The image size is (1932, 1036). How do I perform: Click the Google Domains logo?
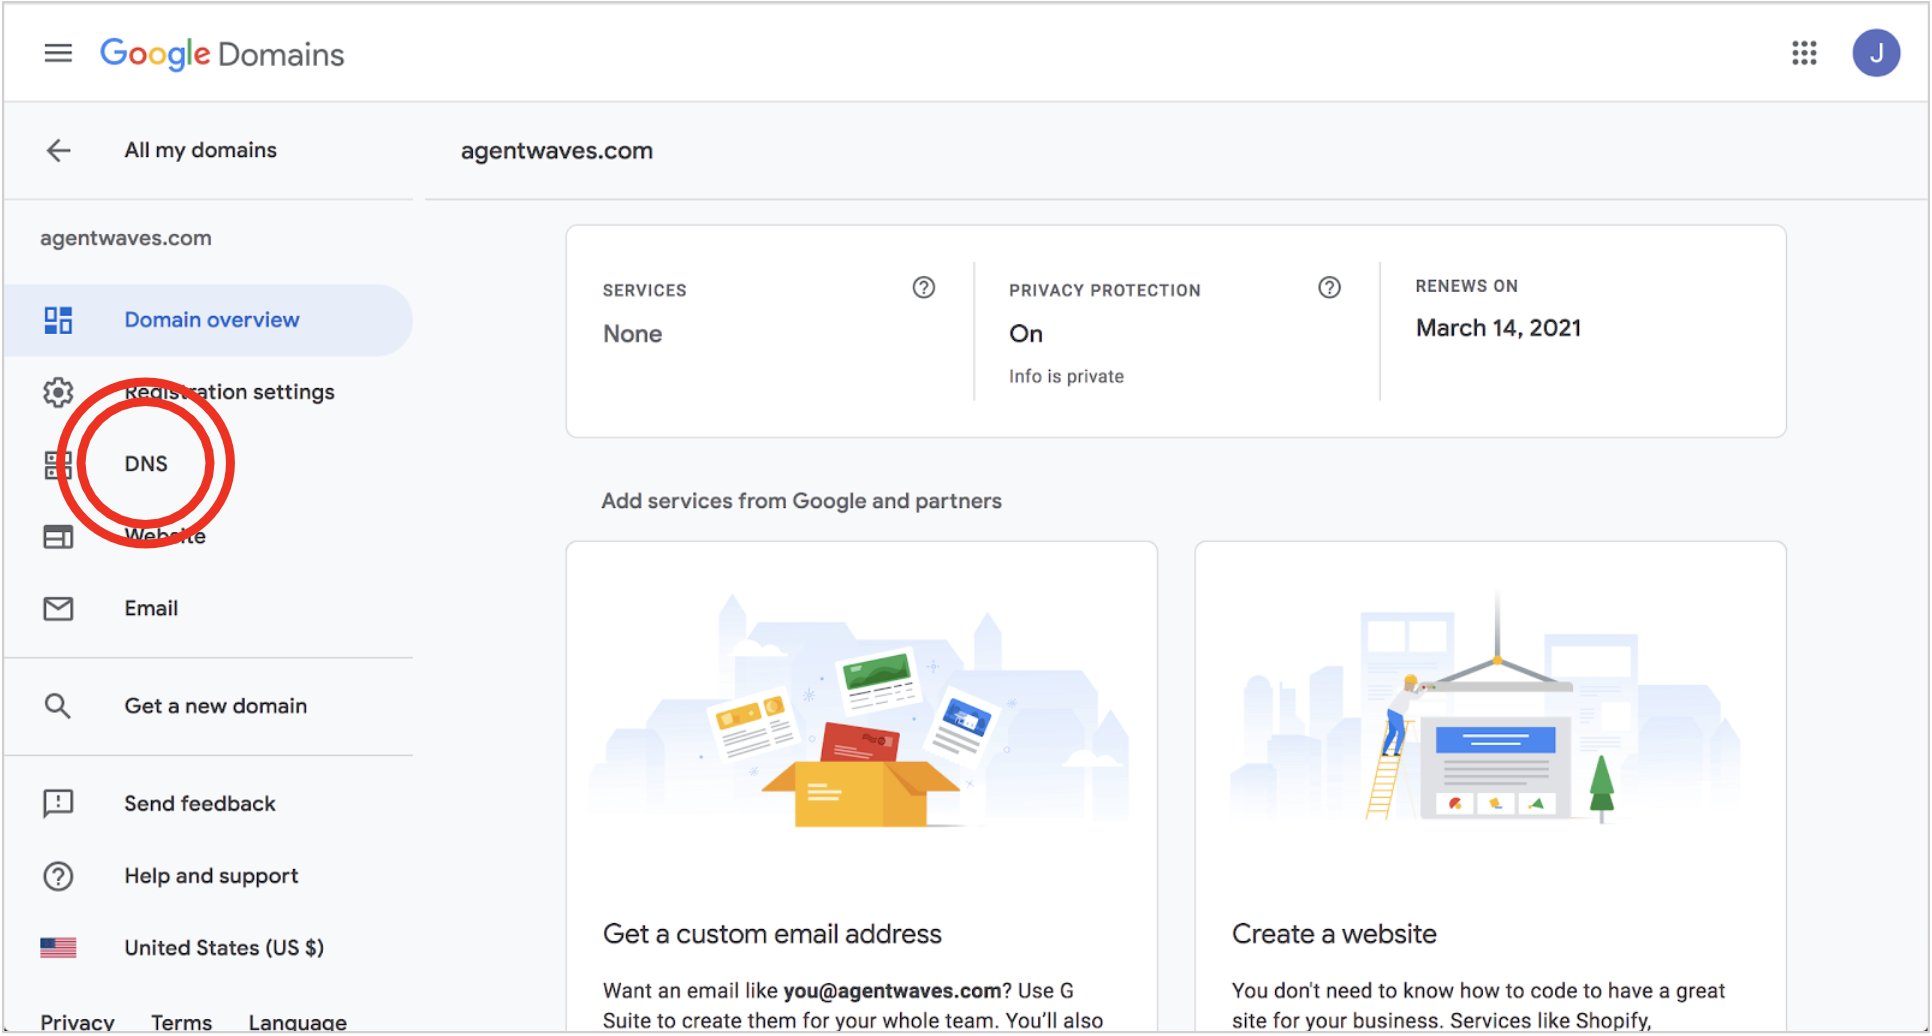click(x=222, y=54)
